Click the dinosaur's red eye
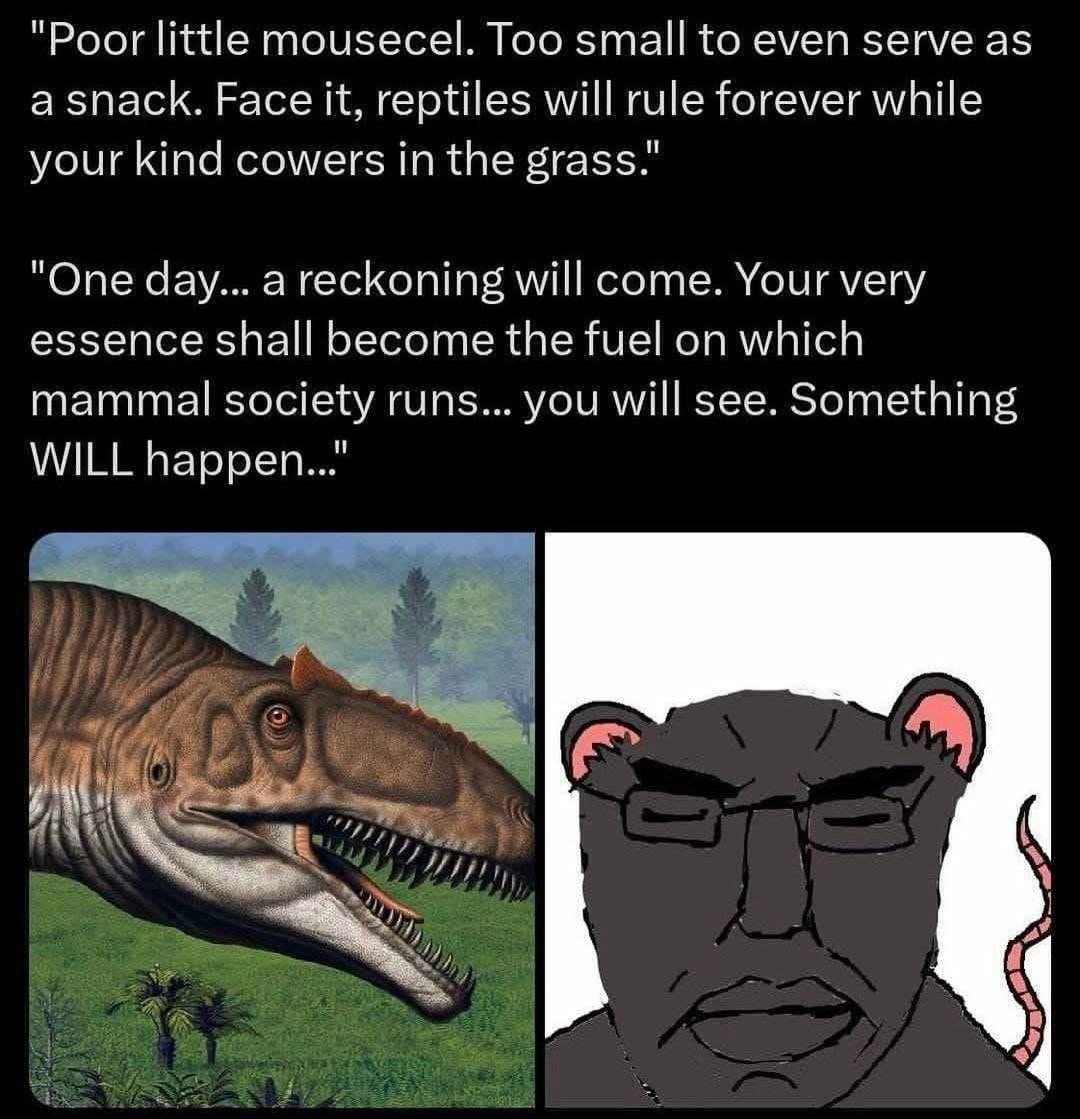Viewport: 1080px width, 1119px height. click(x=278, y=714)
